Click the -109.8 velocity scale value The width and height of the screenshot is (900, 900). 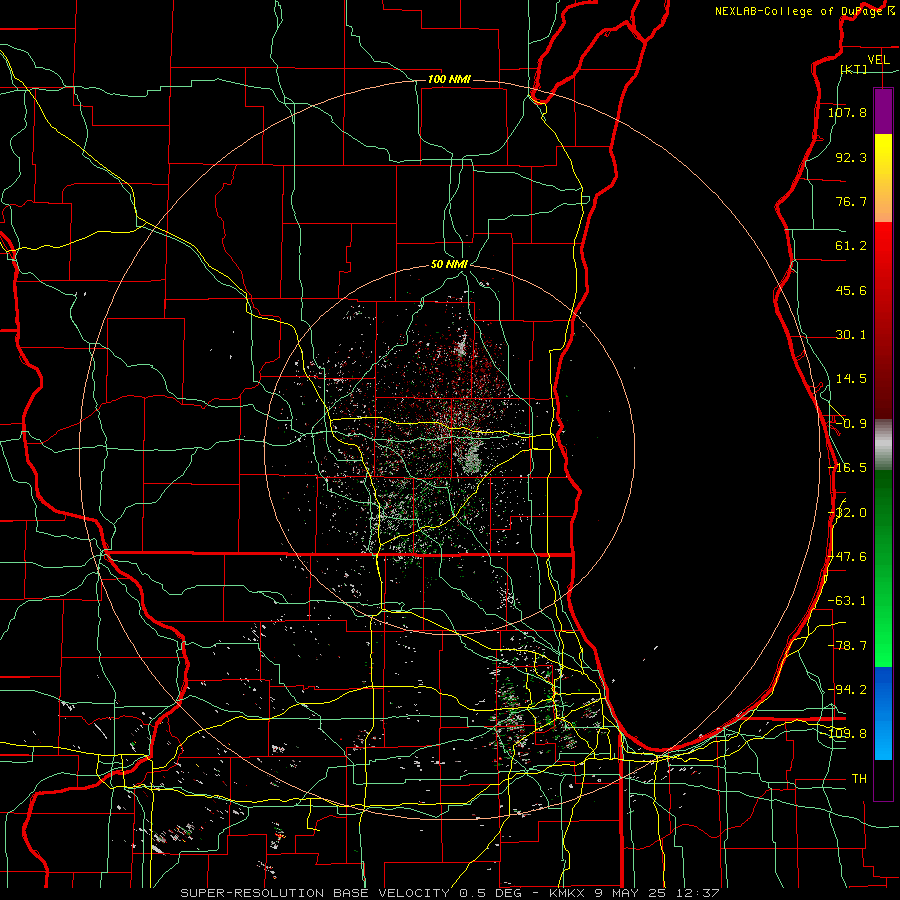tap(847, 734)
